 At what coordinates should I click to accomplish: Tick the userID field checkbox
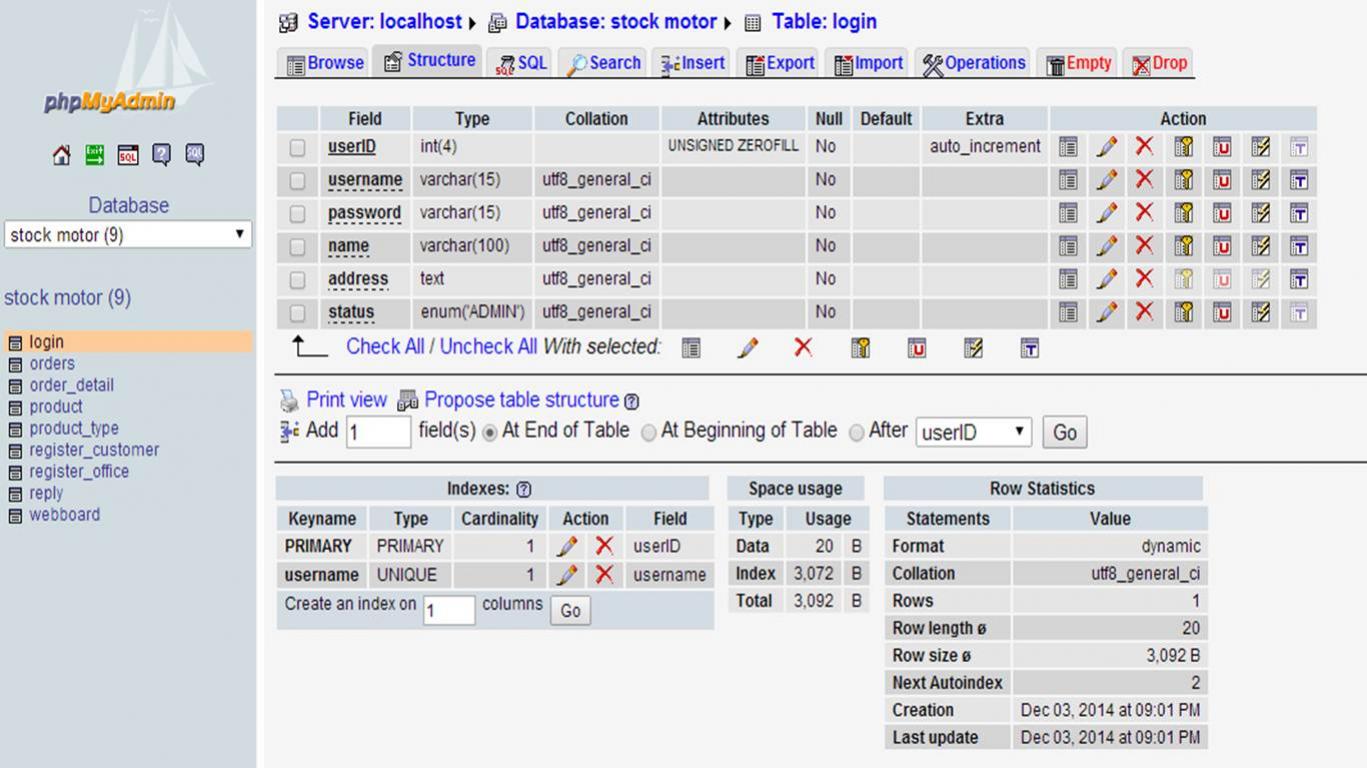click(297, 147)
